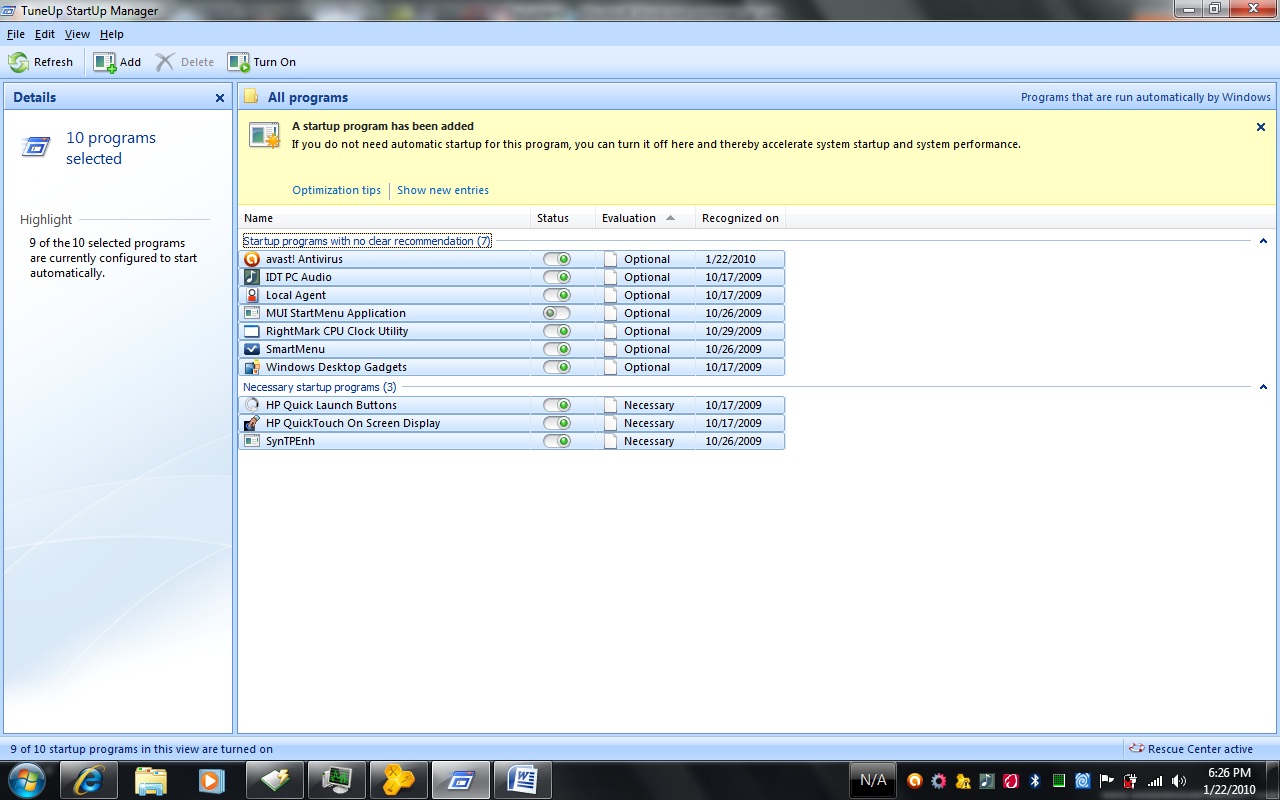Click the SmartMenu row icon
Viewport: 1280px width, 800px height.
(x=252, y=349)
